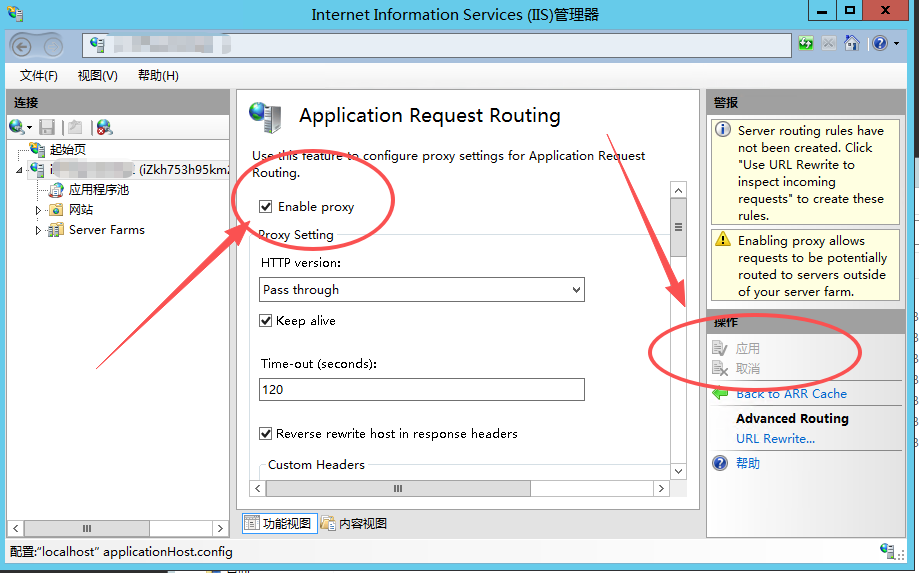The height and width of the screenshot is (573, 919).
Task: Click the settings pane horizontal scrollbar thumb
Action: pyautogui.click(x=398, y=488)
